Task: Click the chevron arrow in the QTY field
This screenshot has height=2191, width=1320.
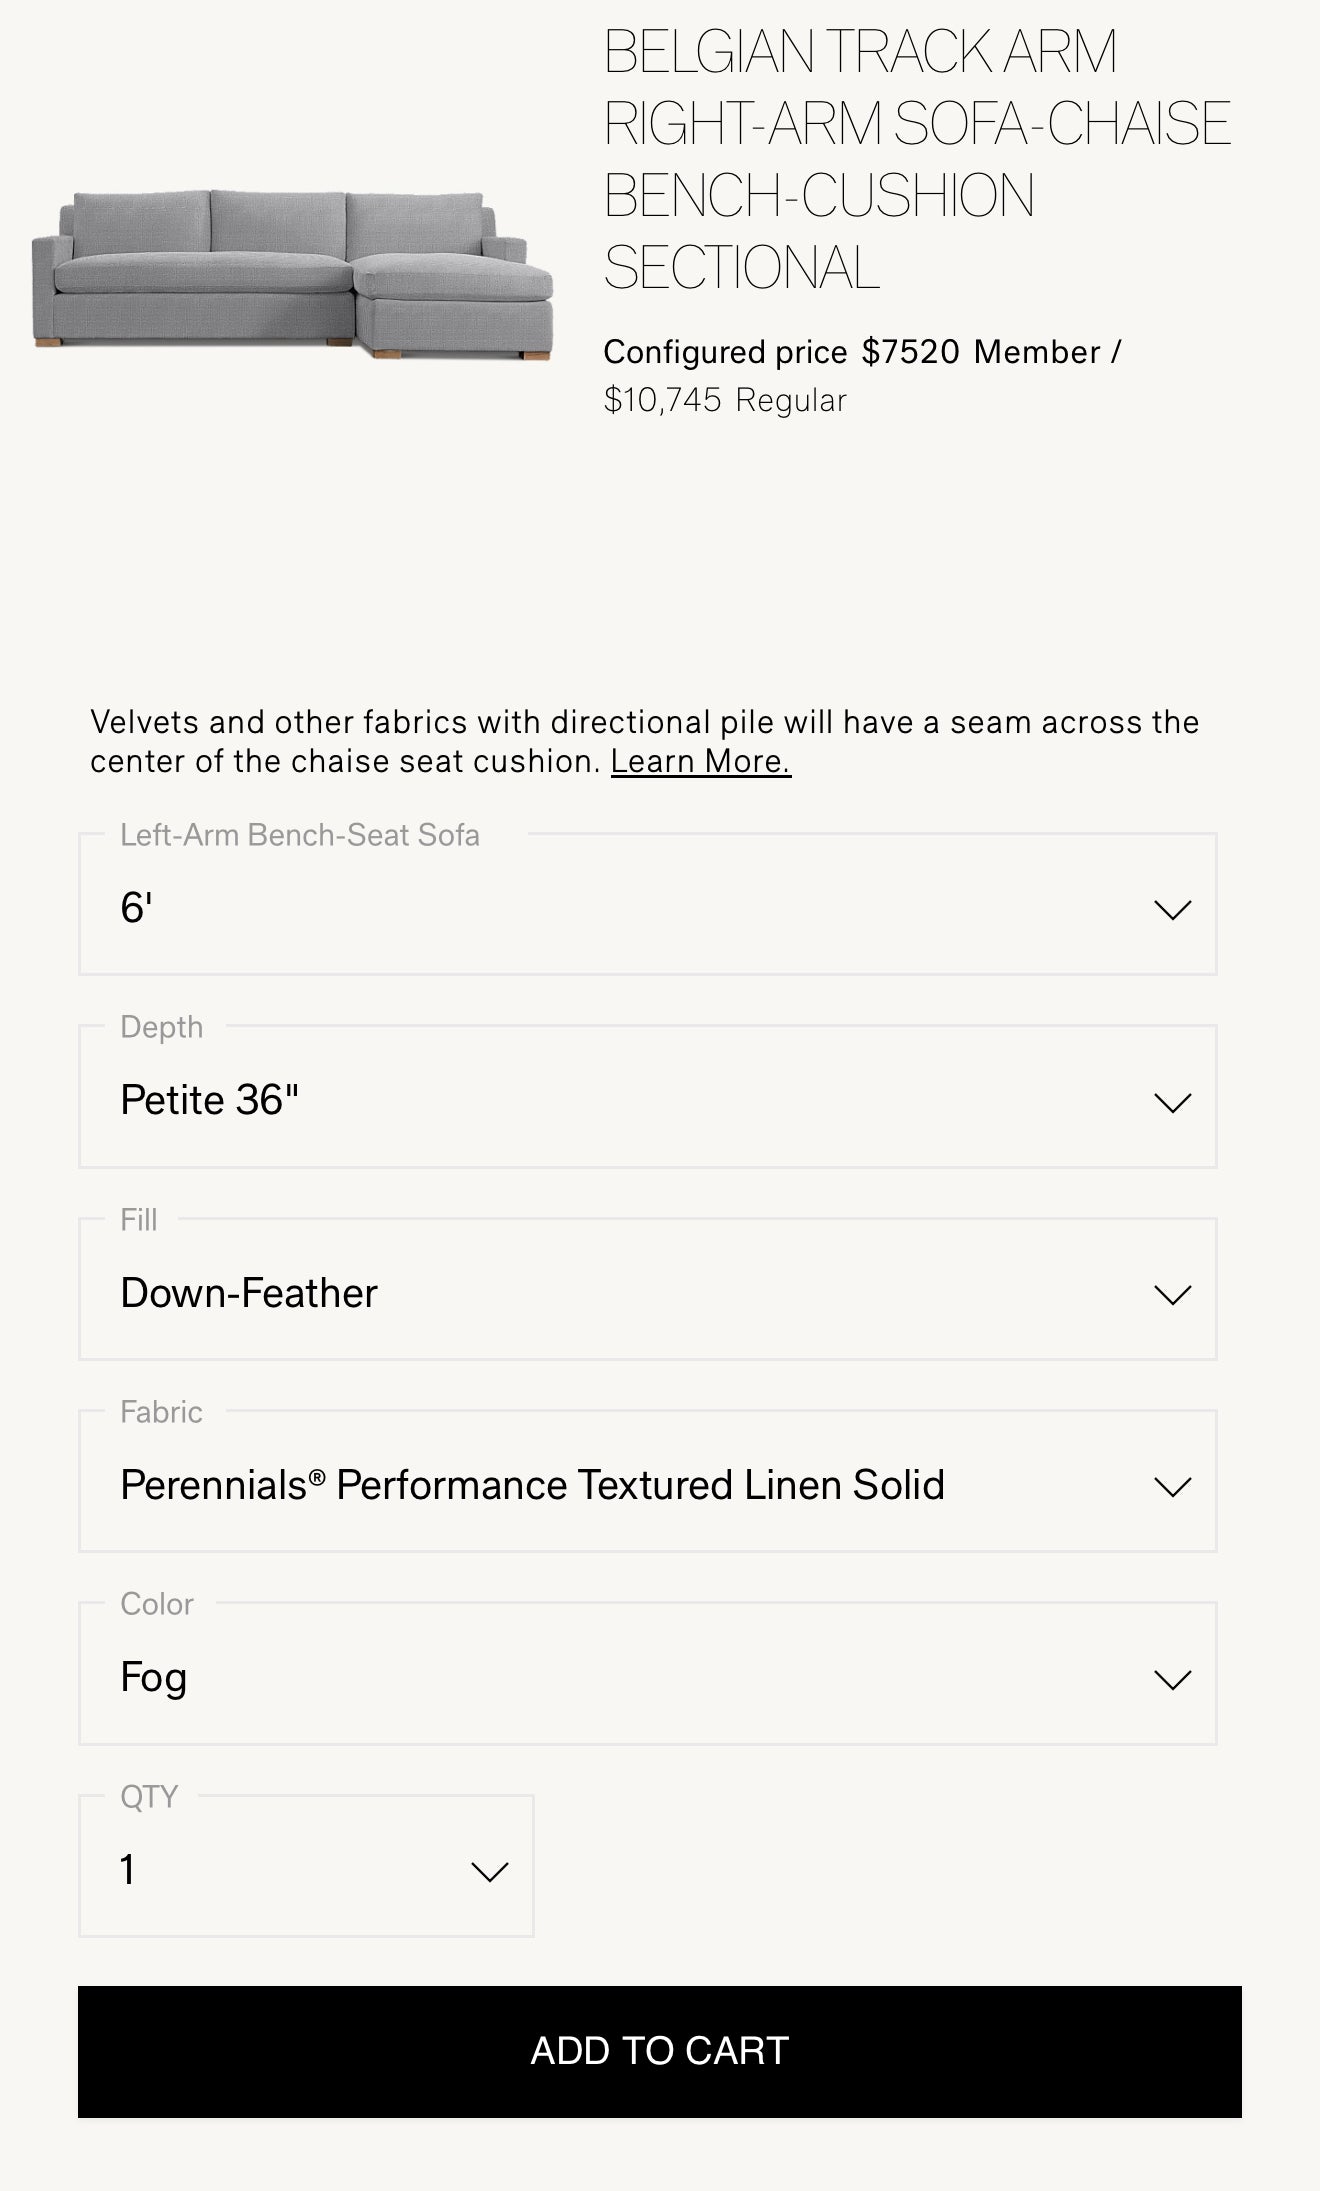Action: click(489, 1872)
